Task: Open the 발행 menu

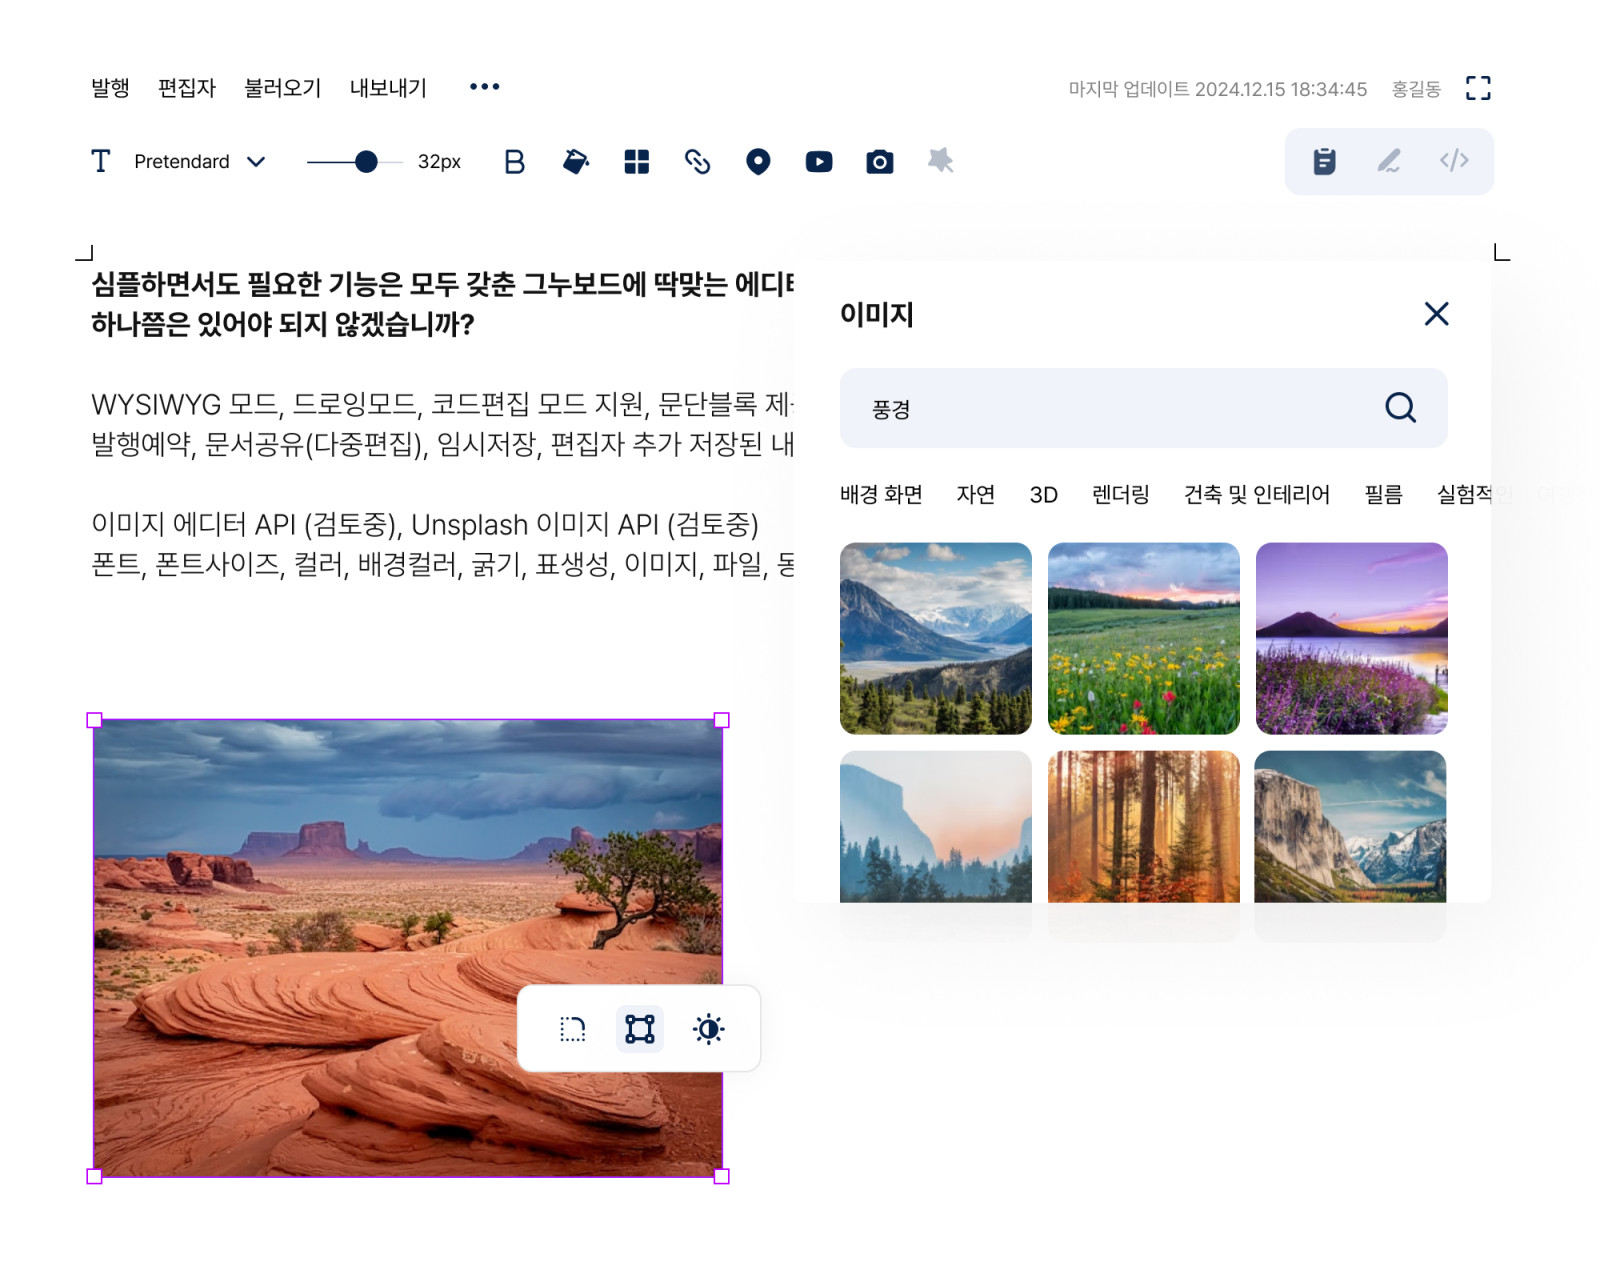Action: (110, 88)
